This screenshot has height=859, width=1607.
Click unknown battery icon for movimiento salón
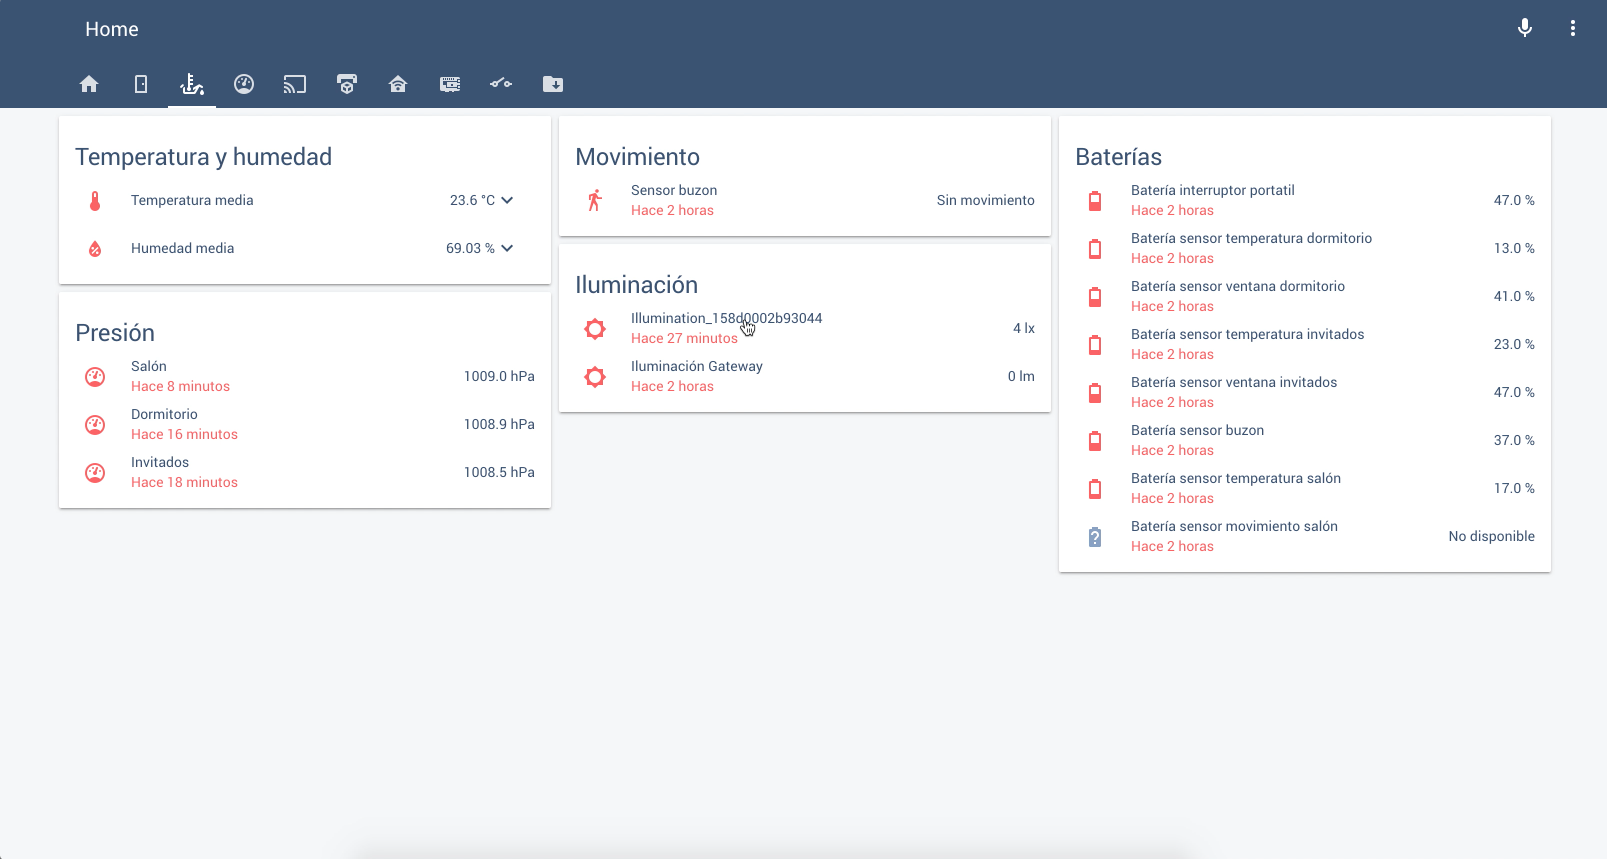click(1095, 537)
